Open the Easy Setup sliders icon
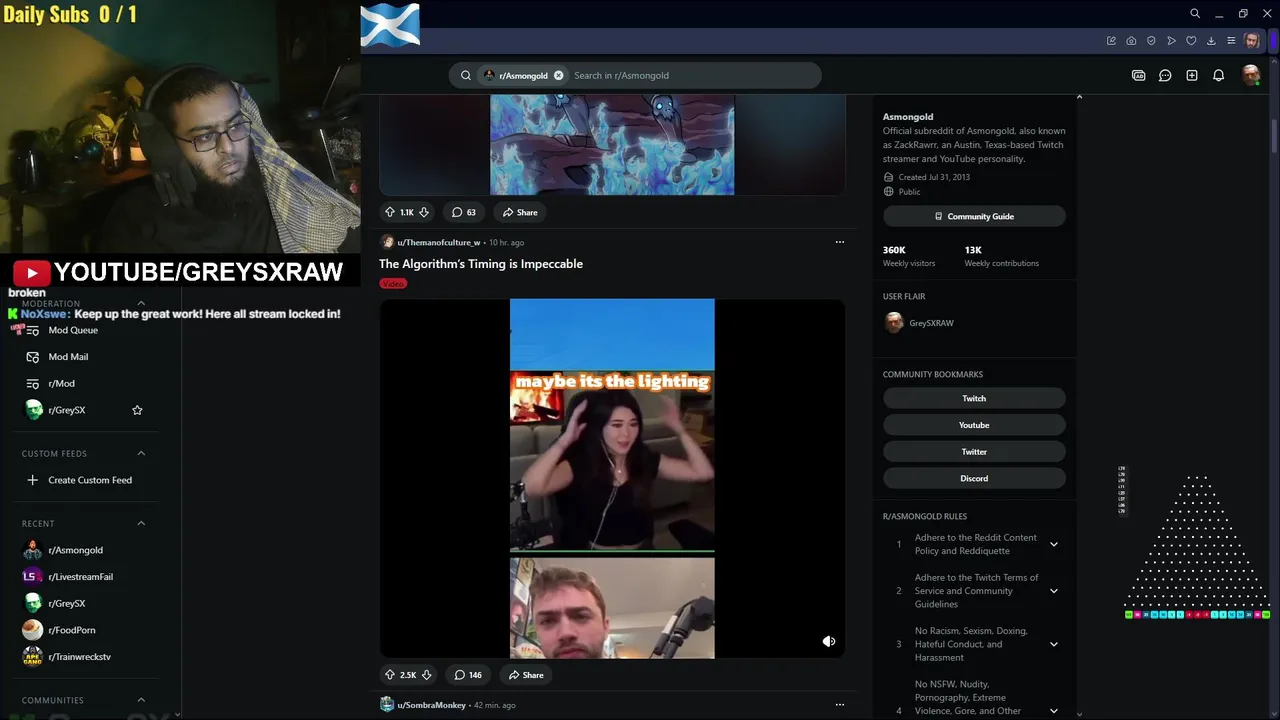Image resolution: width=1280 pixels, height=720 pixels. coord(1231,41)
